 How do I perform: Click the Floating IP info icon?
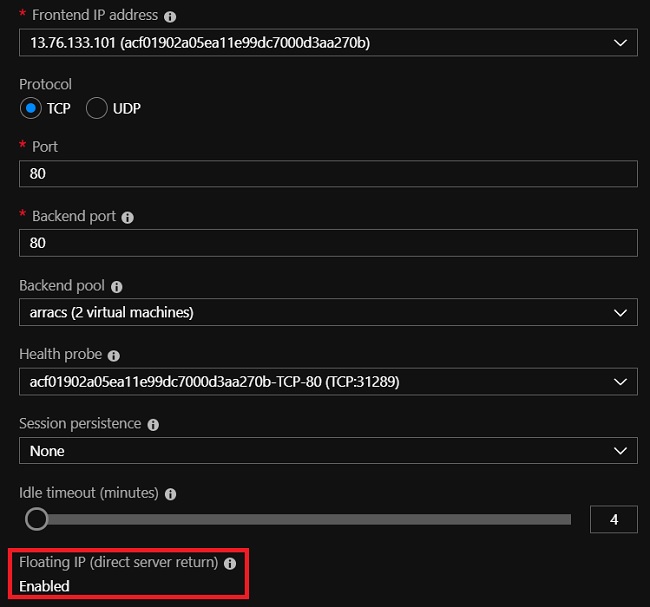coord(230,563)
